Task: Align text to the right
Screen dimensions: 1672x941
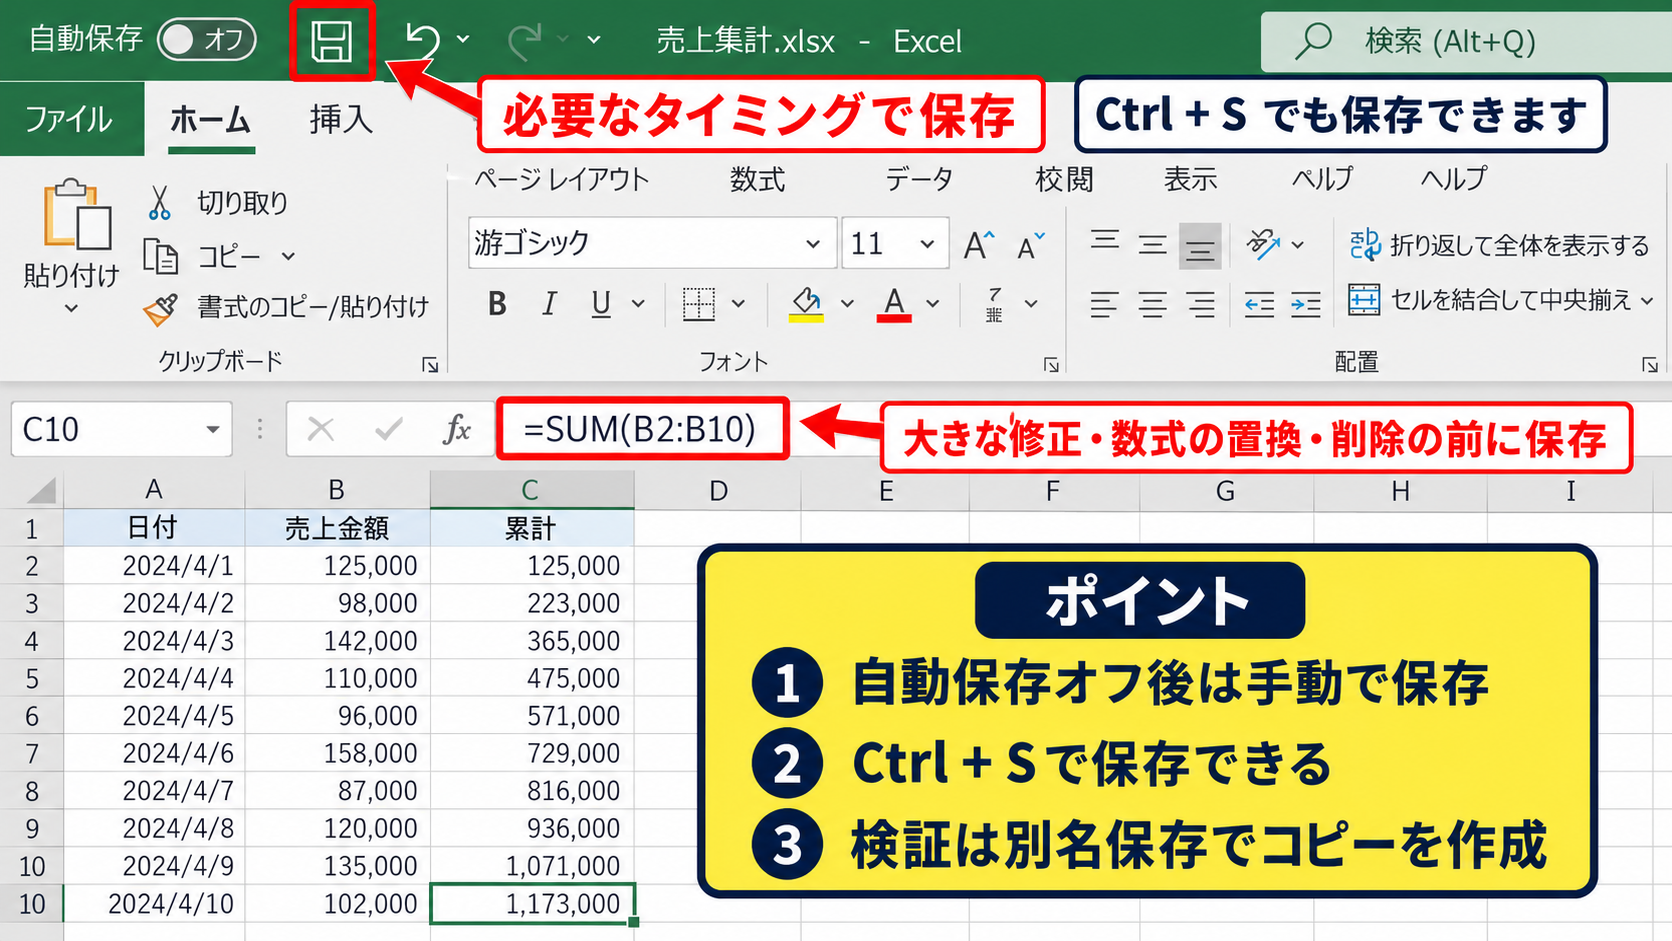Action: pos(1200,304)
